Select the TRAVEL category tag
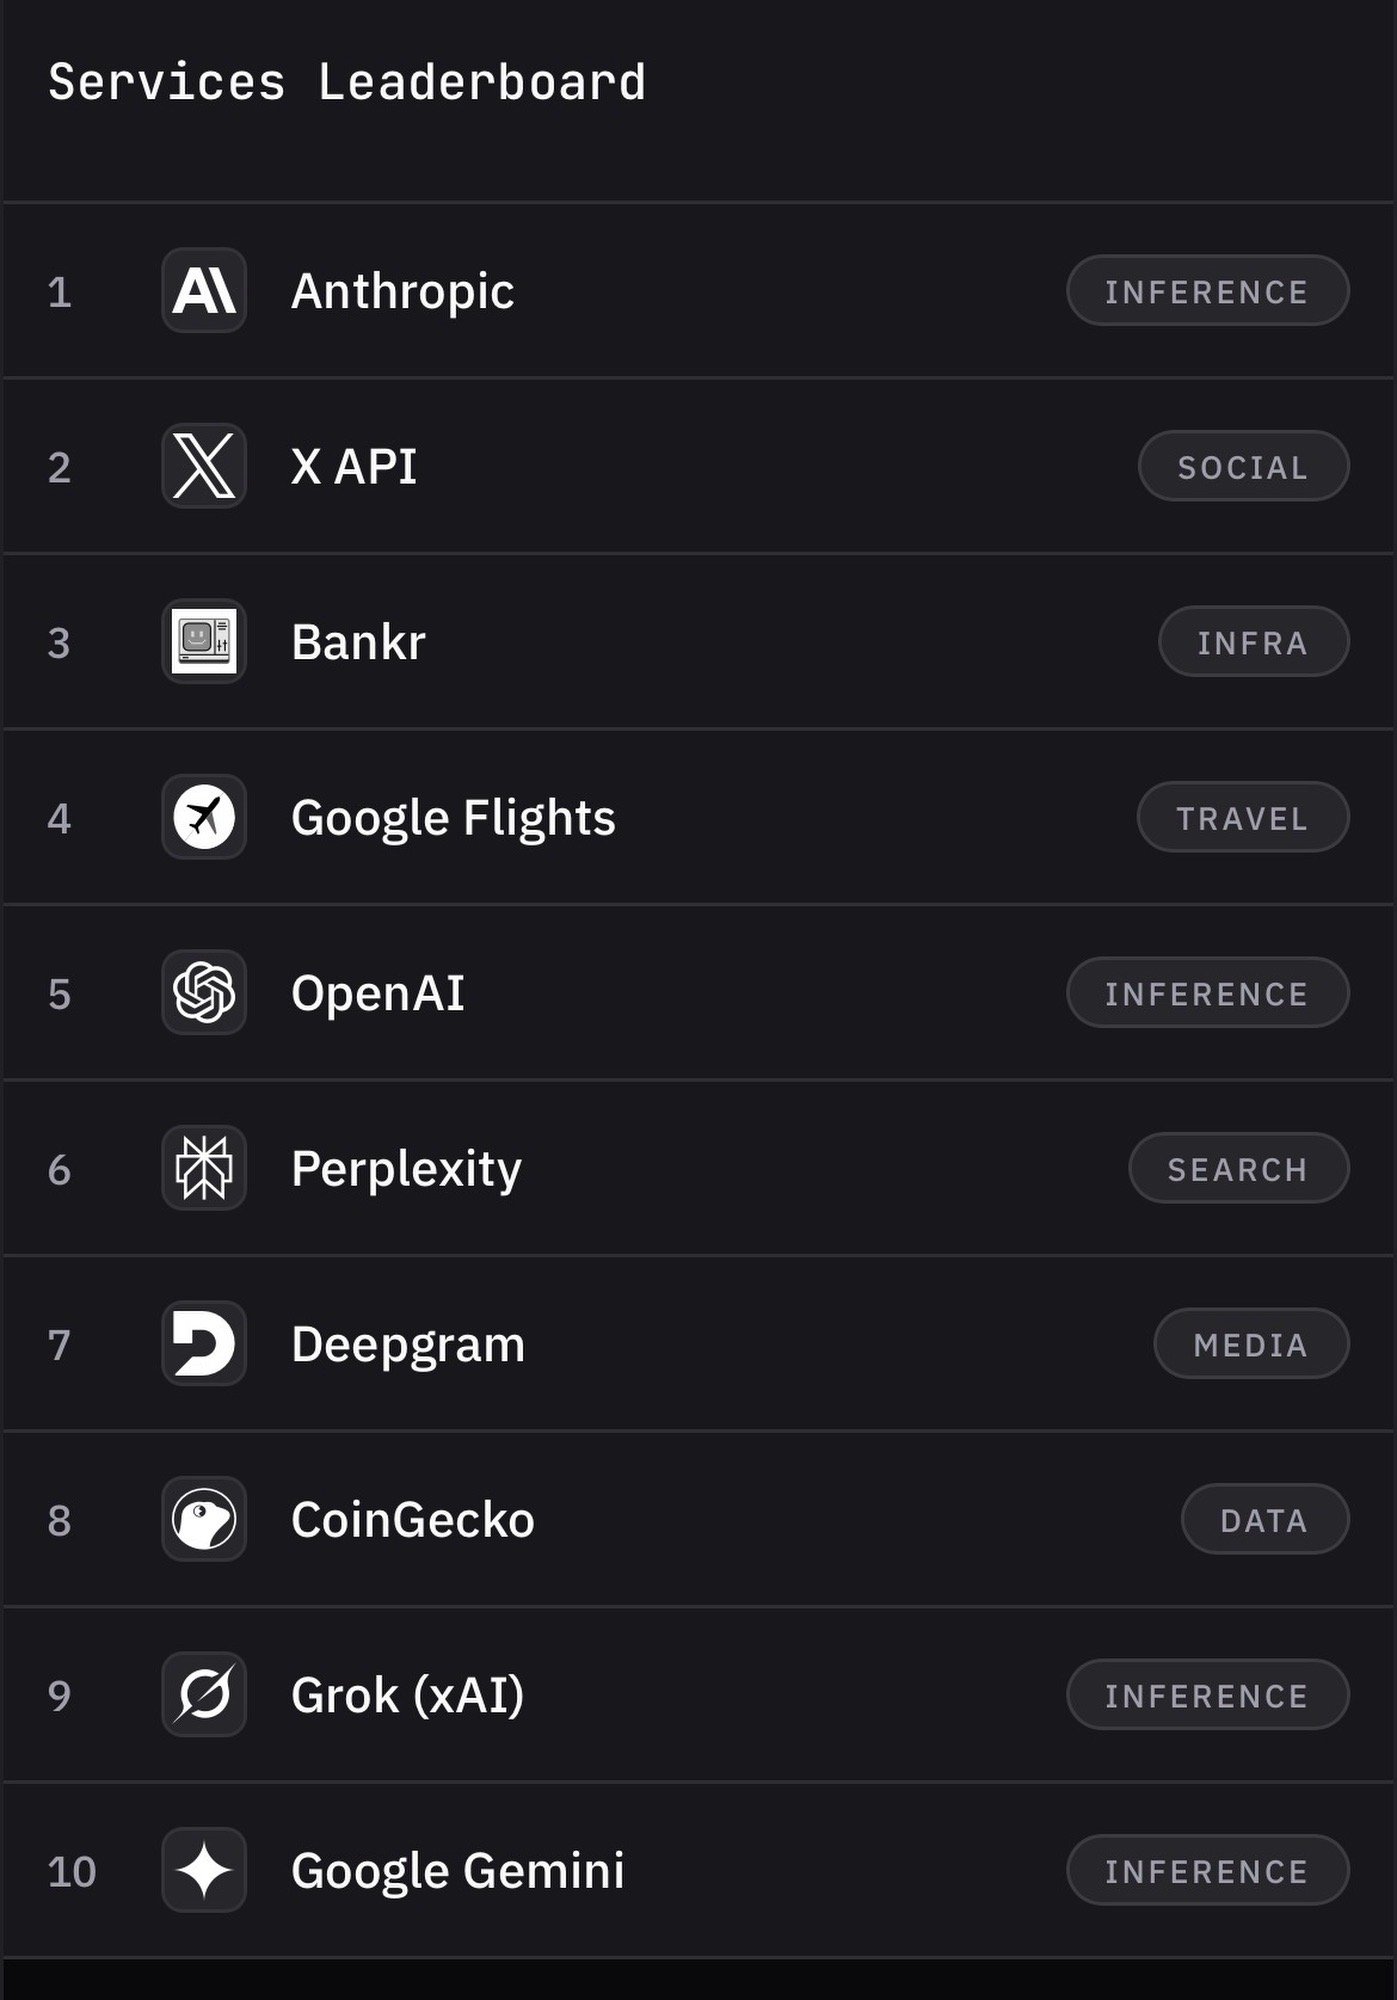The height and width of the screenshot is (2000, 1397). coord(1242,818)
